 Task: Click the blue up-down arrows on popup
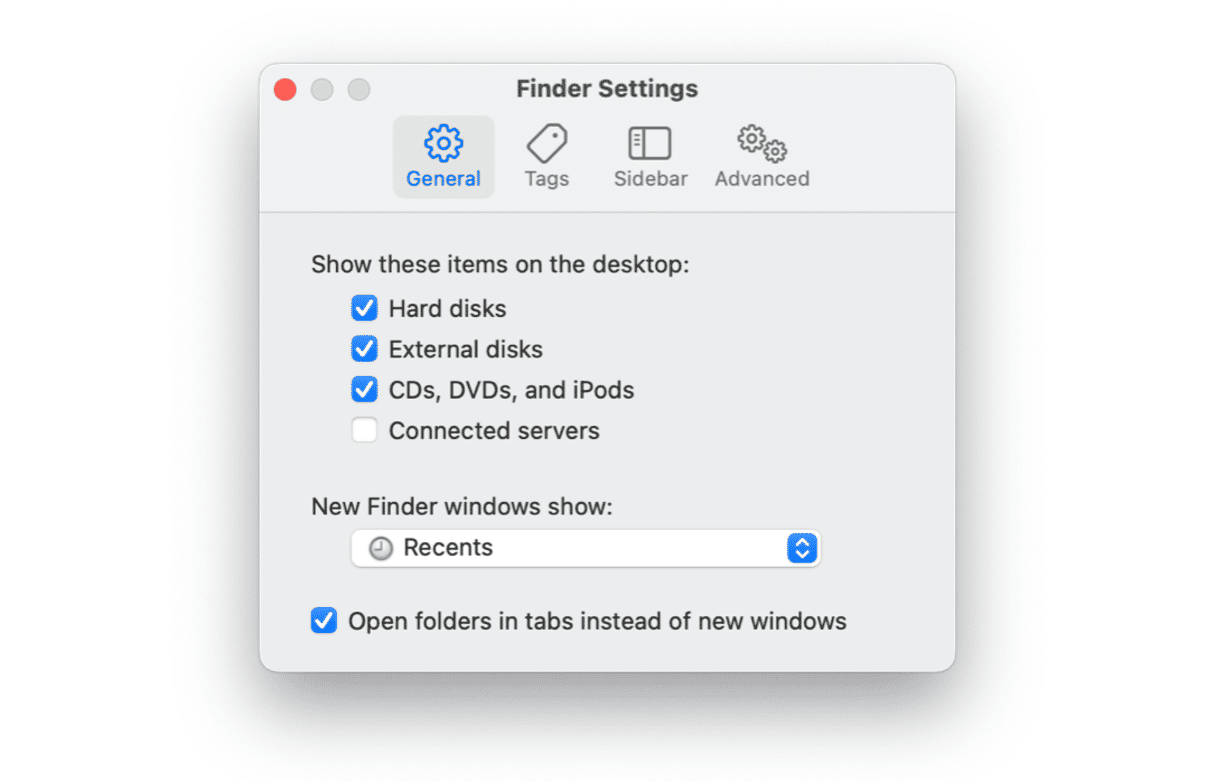(x=802, y=548)
